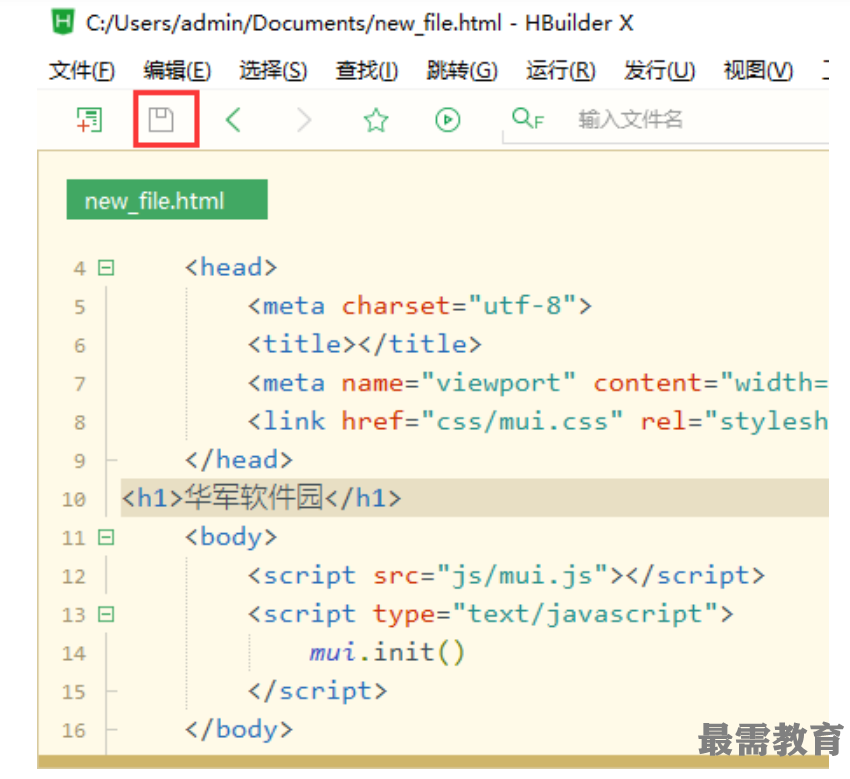Image resolution: width=850 pixels, height=779 pixels.
Task: Click the "viewport" attribute value
Action: coord(498,383)
